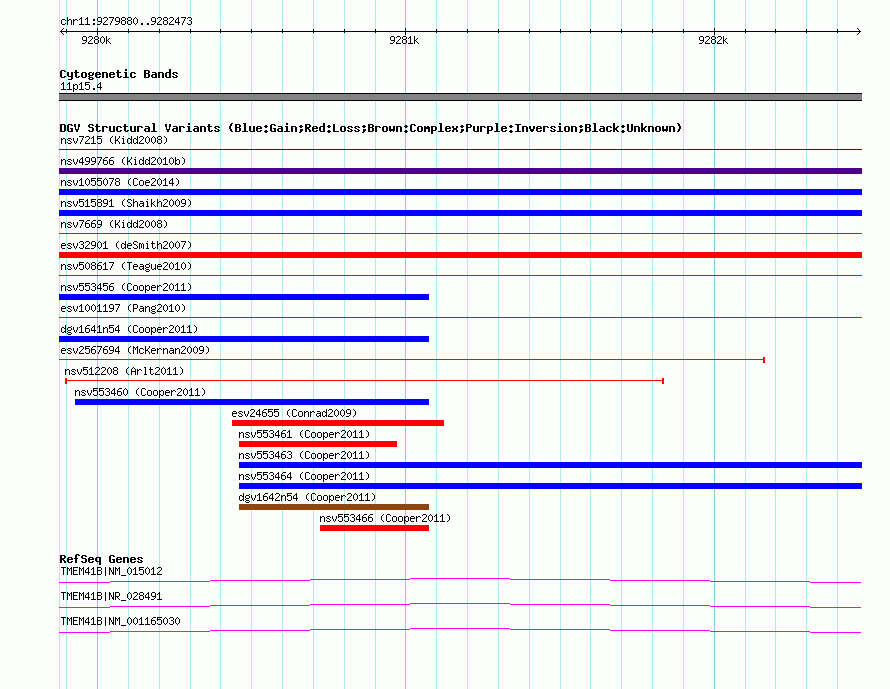Click the blue nsv515891 (Shaikh2009) gain bar
This screenshot has width=890, height=689.
[x=460, y=213]
